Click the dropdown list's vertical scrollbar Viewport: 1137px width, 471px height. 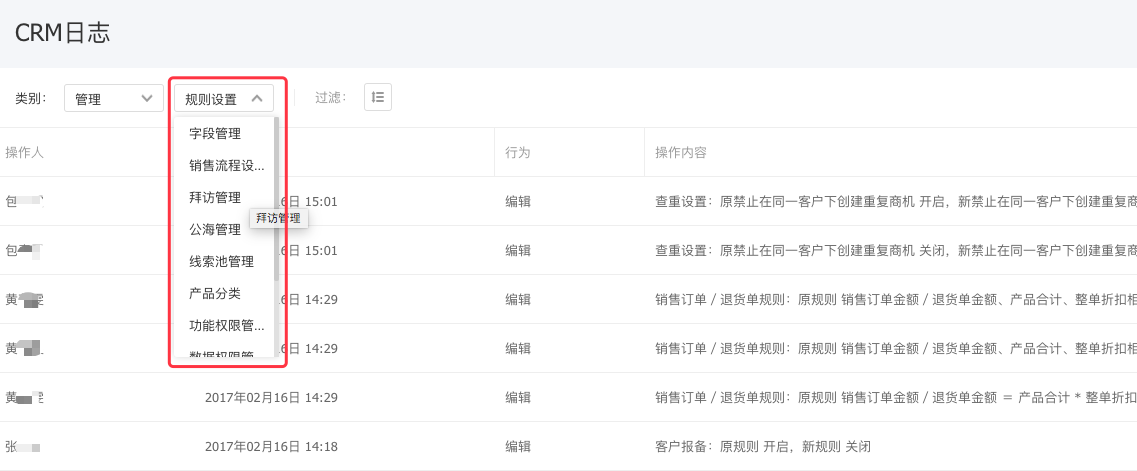[277, 200]
